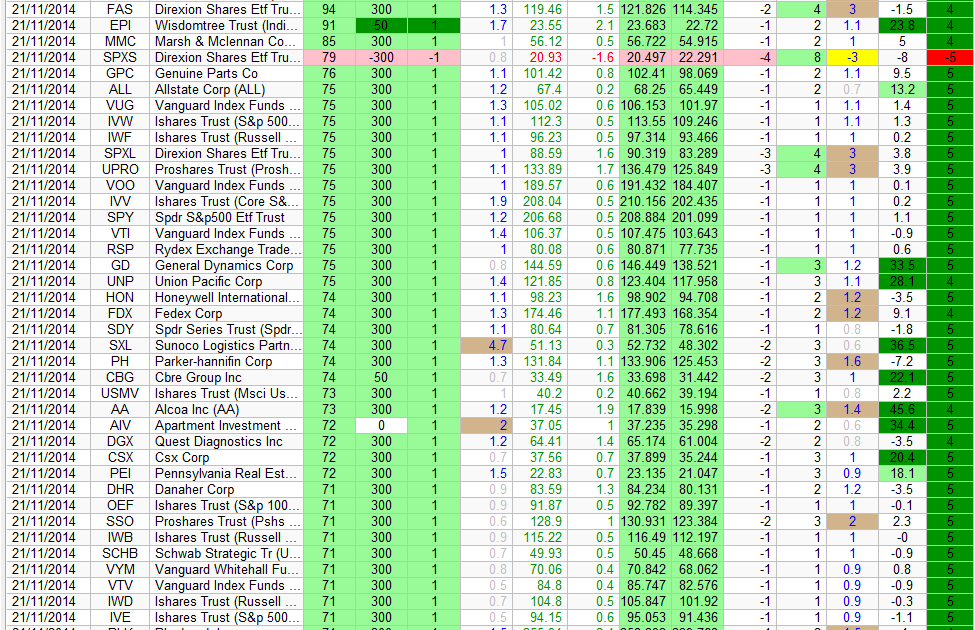The width and height of the screenshot is (975, 630).
Task: Click the Csx Corp name cell
Action: (x=228, y=457)
